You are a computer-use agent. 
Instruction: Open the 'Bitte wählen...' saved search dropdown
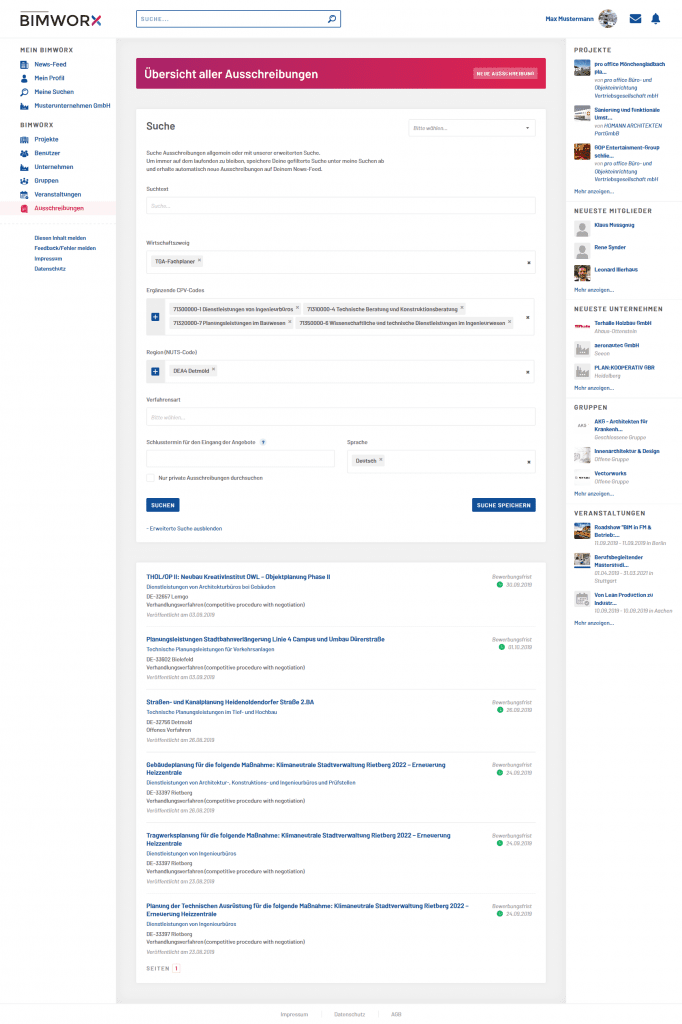pyautogui.click(x=472, y=128)
